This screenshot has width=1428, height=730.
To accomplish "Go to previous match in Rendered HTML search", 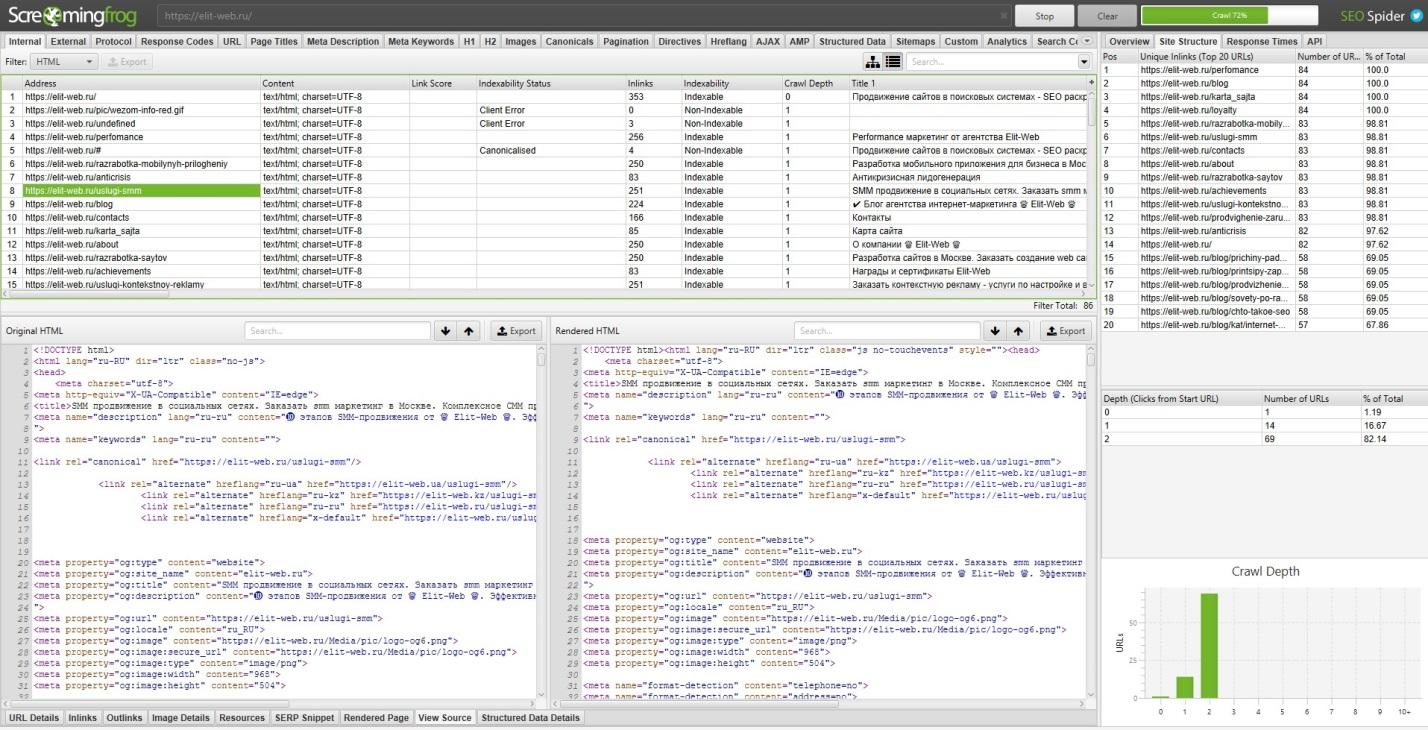I will (1018, 331).
